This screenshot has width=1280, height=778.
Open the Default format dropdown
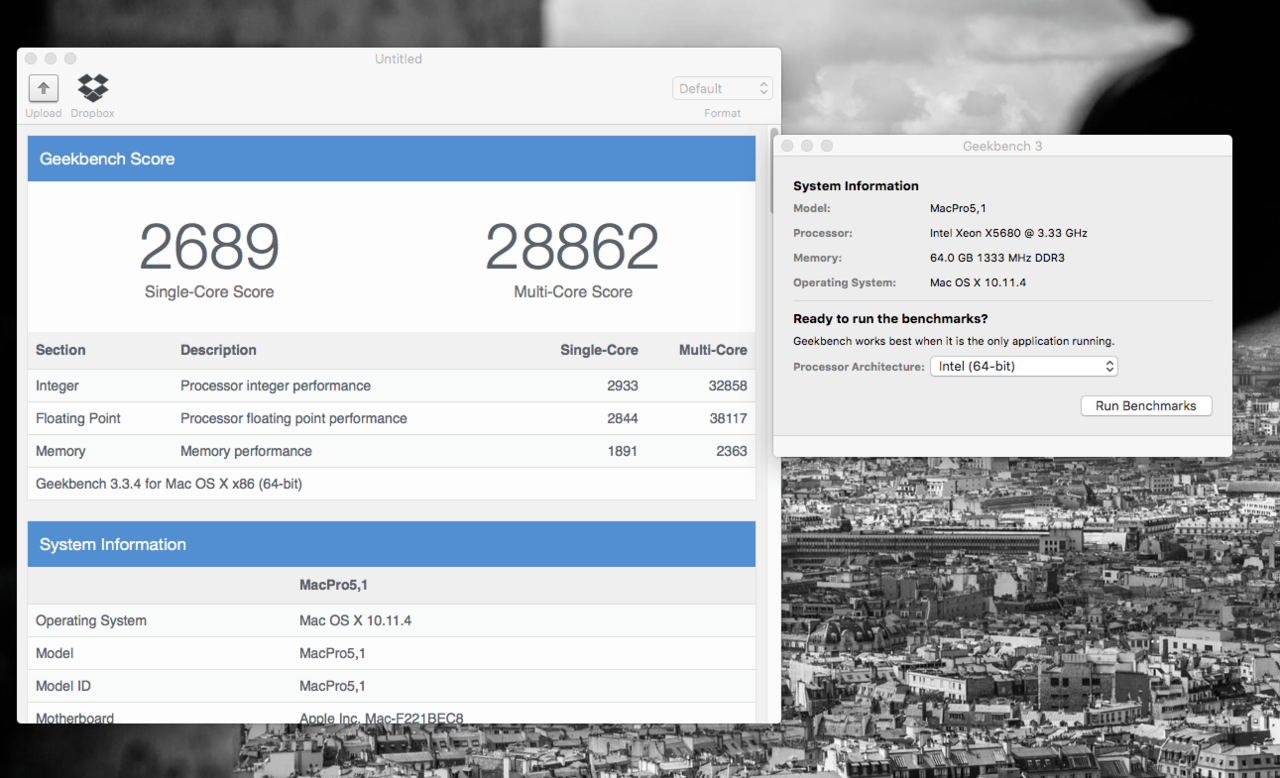pos(722,89)
